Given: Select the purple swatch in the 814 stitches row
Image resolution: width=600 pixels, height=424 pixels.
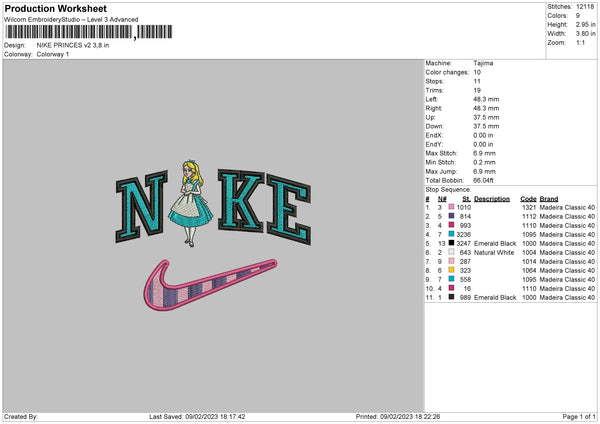Looking at the screenshot, I should click(x=451, y=216).
